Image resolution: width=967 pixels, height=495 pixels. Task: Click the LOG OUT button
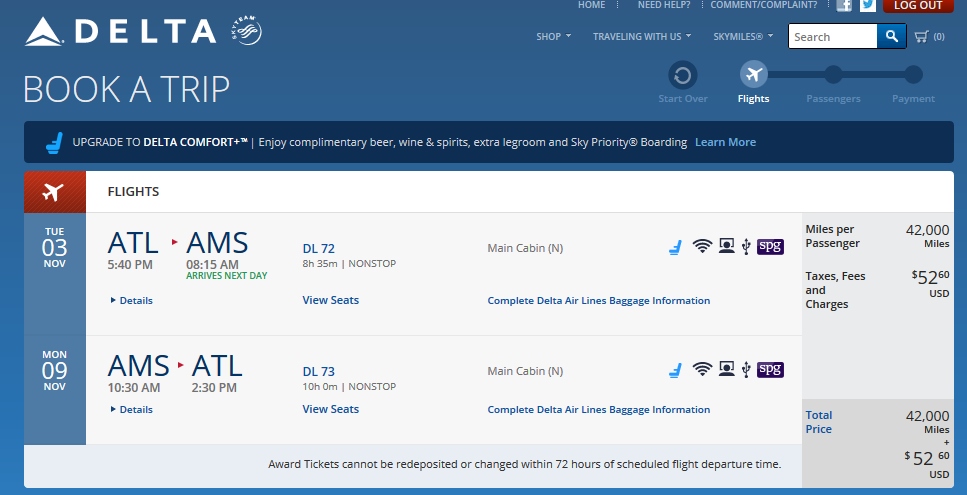click(918, 6)
